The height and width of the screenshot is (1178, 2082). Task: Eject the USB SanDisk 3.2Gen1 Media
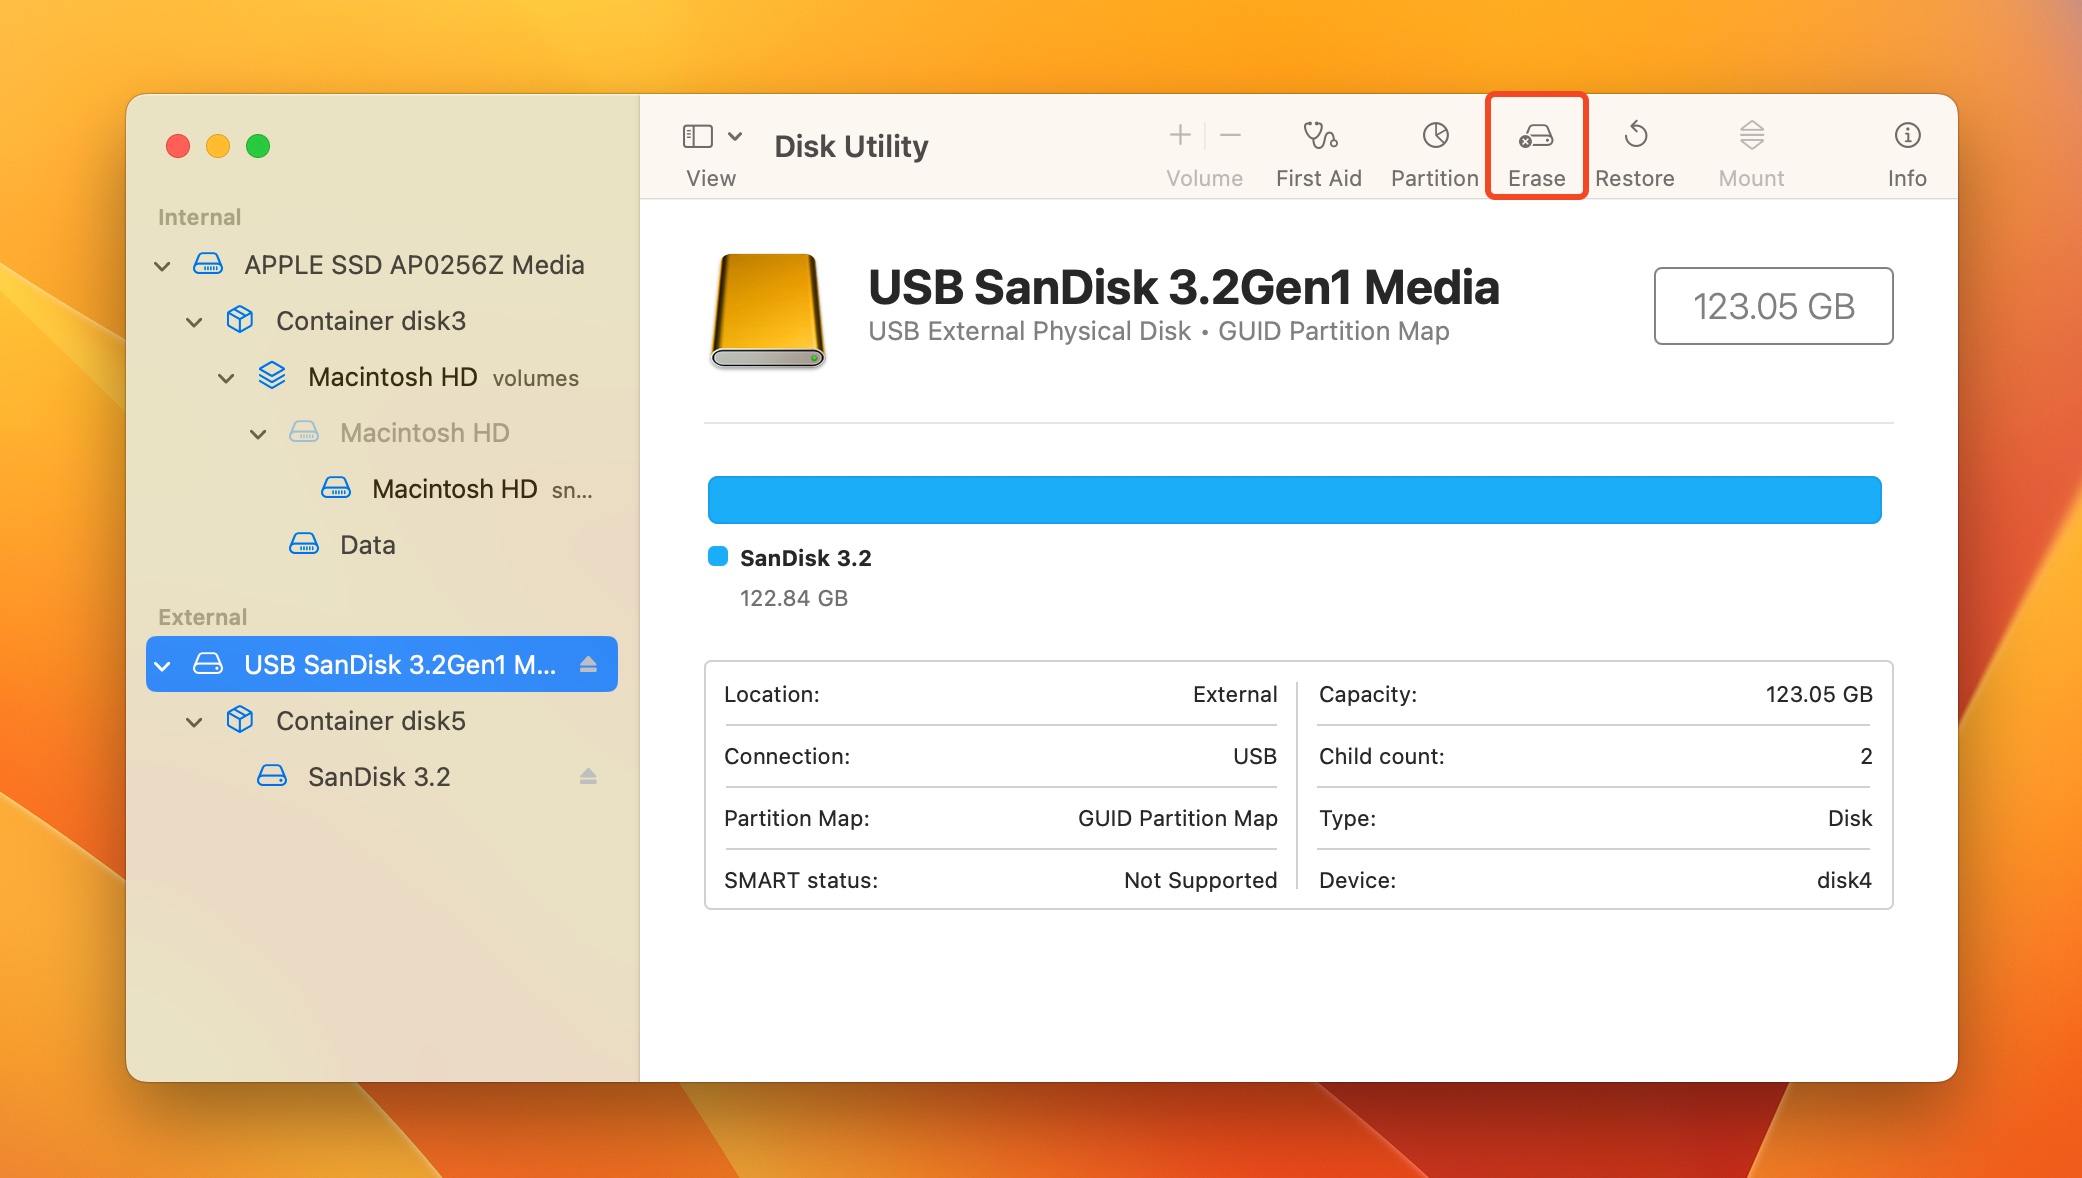(x=588, y=664)
